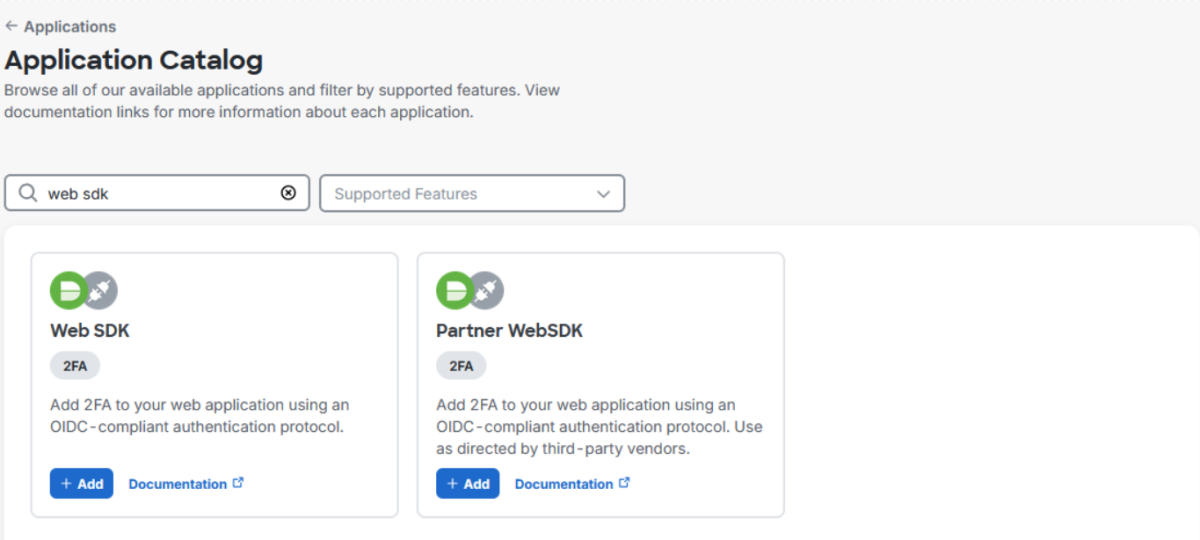Go back via the Applications breadcrumb link

pyautogui.click(x=69, y=27)
